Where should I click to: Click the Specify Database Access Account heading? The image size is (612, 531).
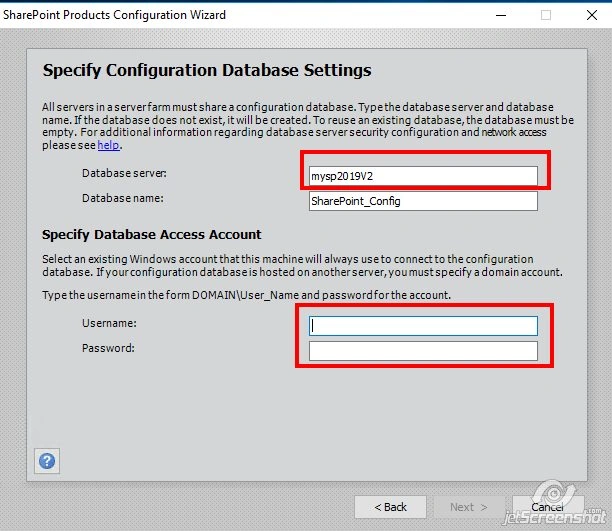[151, 235]
